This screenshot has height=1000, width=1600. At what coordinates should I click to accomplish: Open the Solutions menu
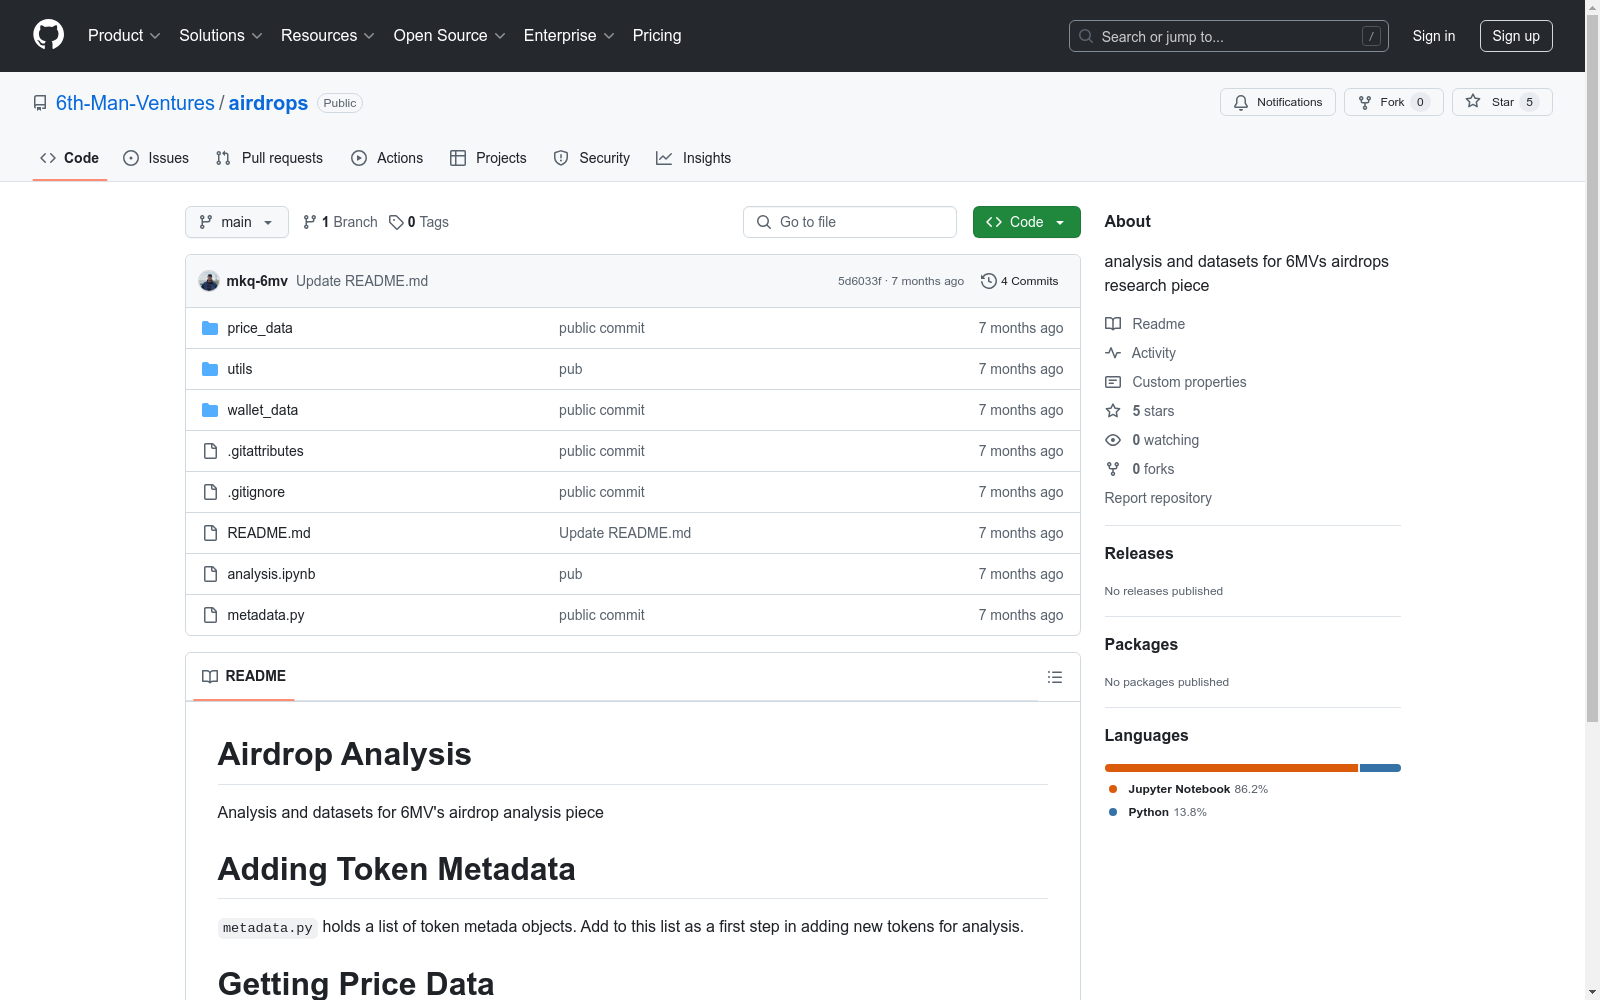point(221,35)
